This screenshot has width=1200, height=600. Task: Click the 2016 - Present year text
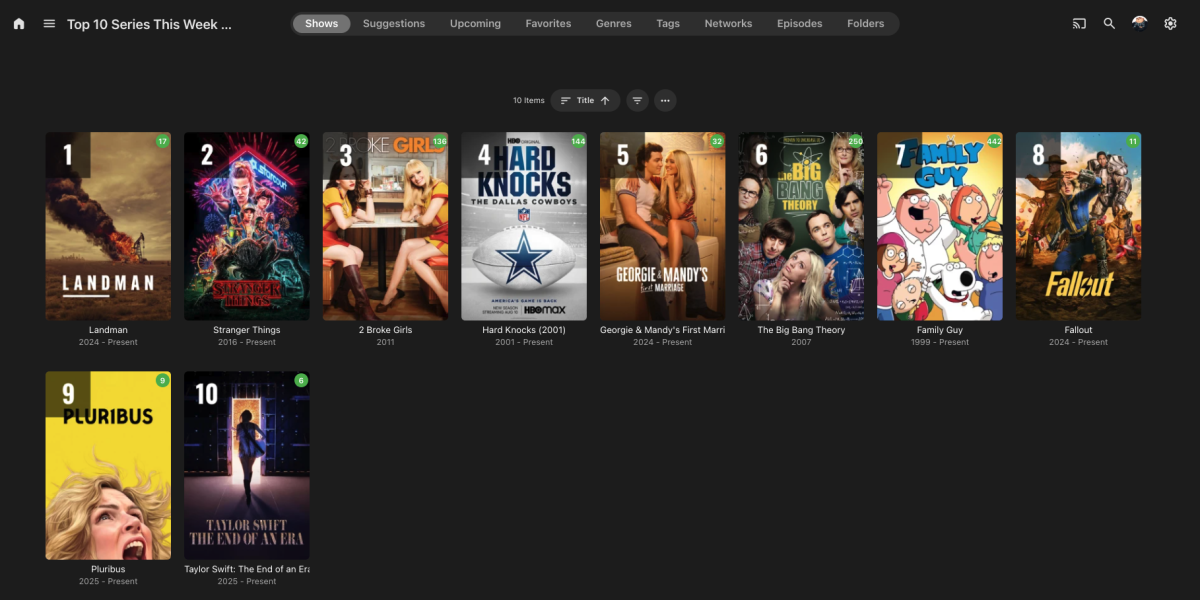pyautogui.click(x=247, y=342)
